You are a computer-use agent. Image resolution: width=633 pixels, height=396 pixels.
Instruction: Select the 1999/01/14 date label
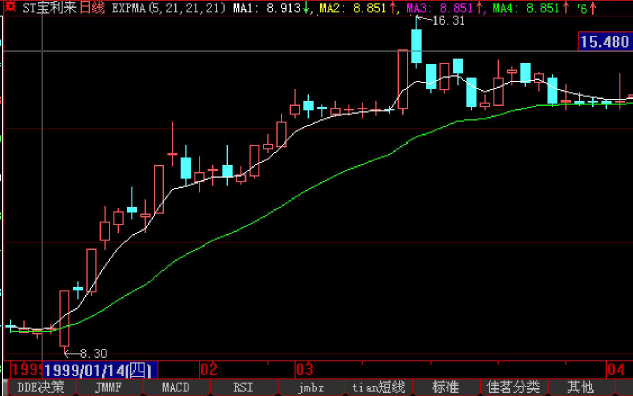[100, 370]
